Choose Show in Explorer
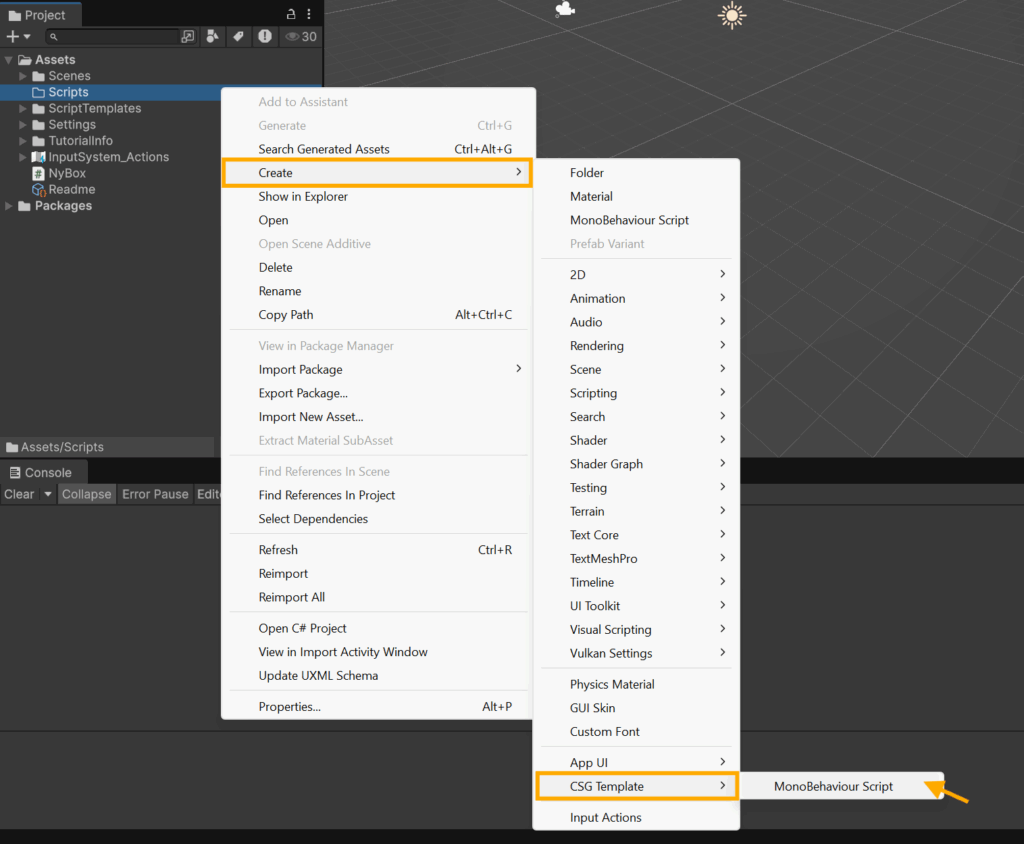 (378, 197)
